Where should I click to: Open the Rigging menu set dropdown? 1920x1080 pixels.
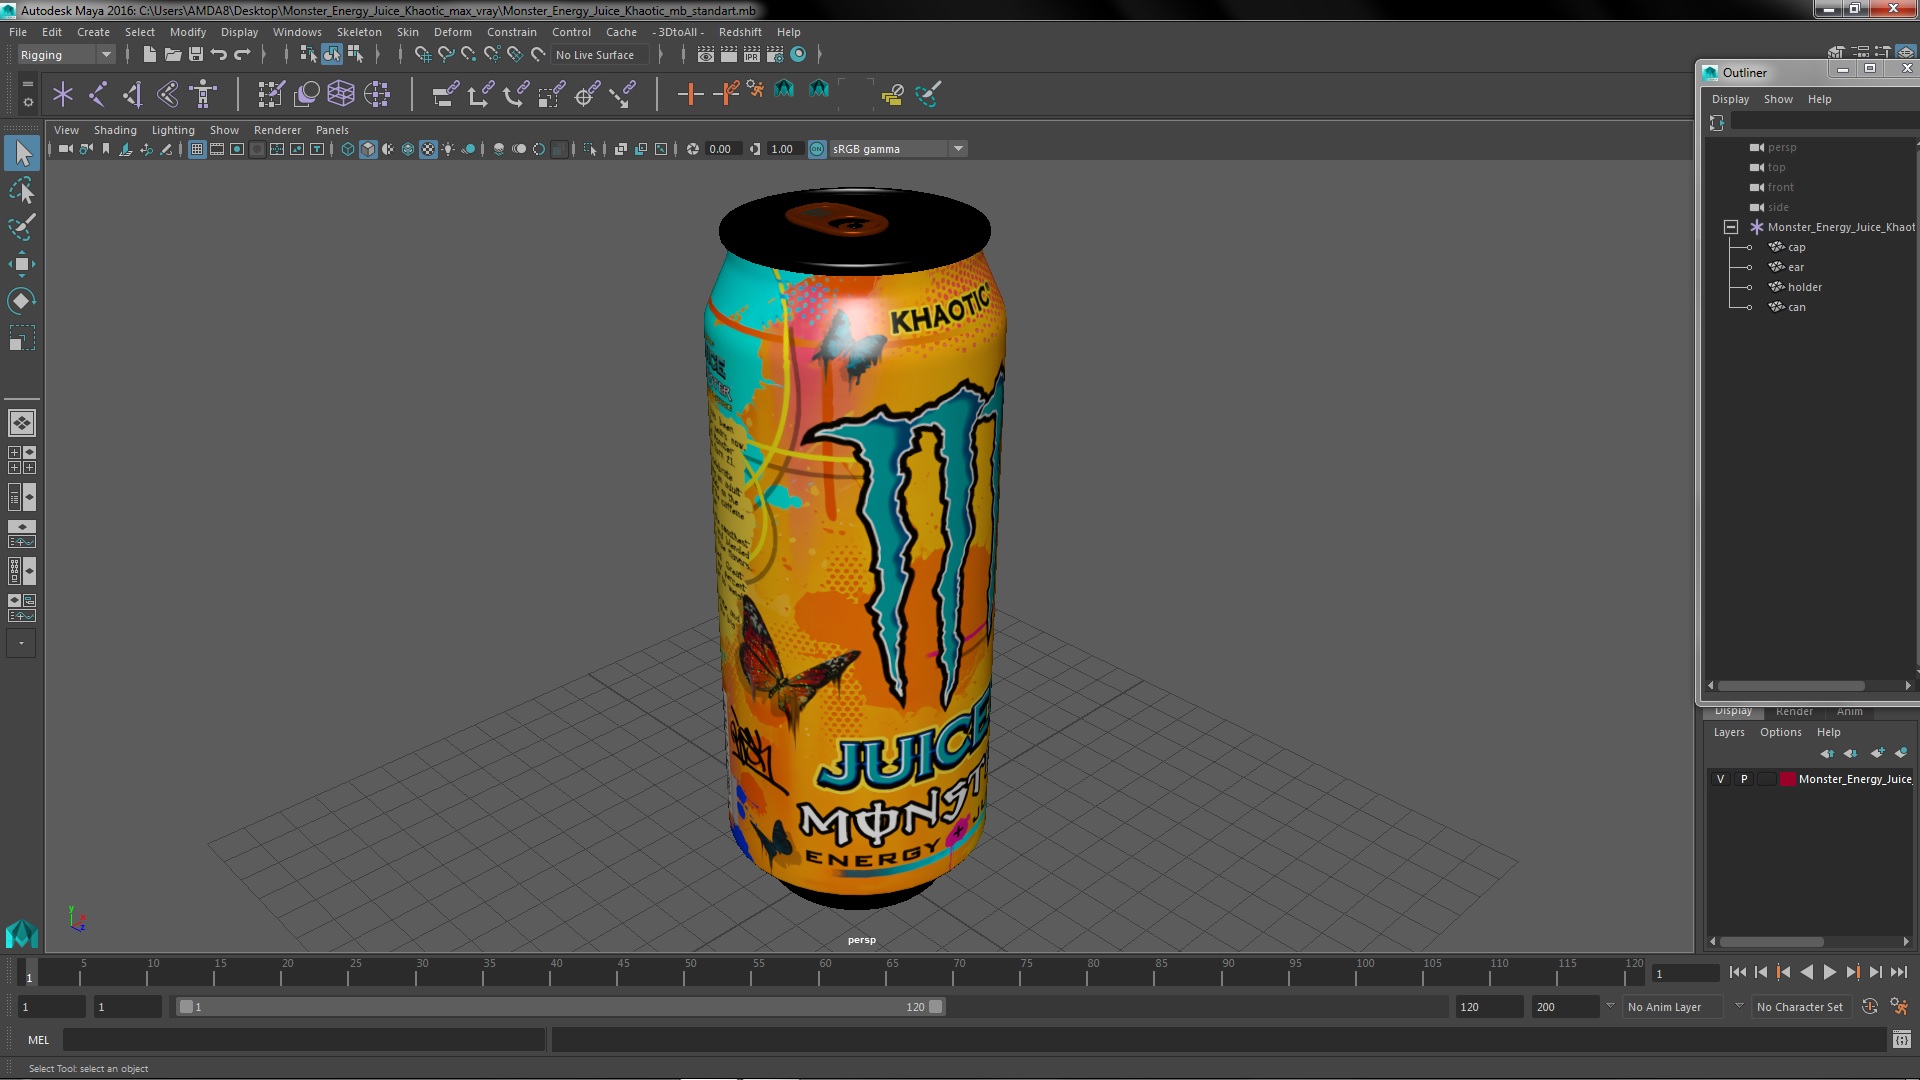coord(66,55)
